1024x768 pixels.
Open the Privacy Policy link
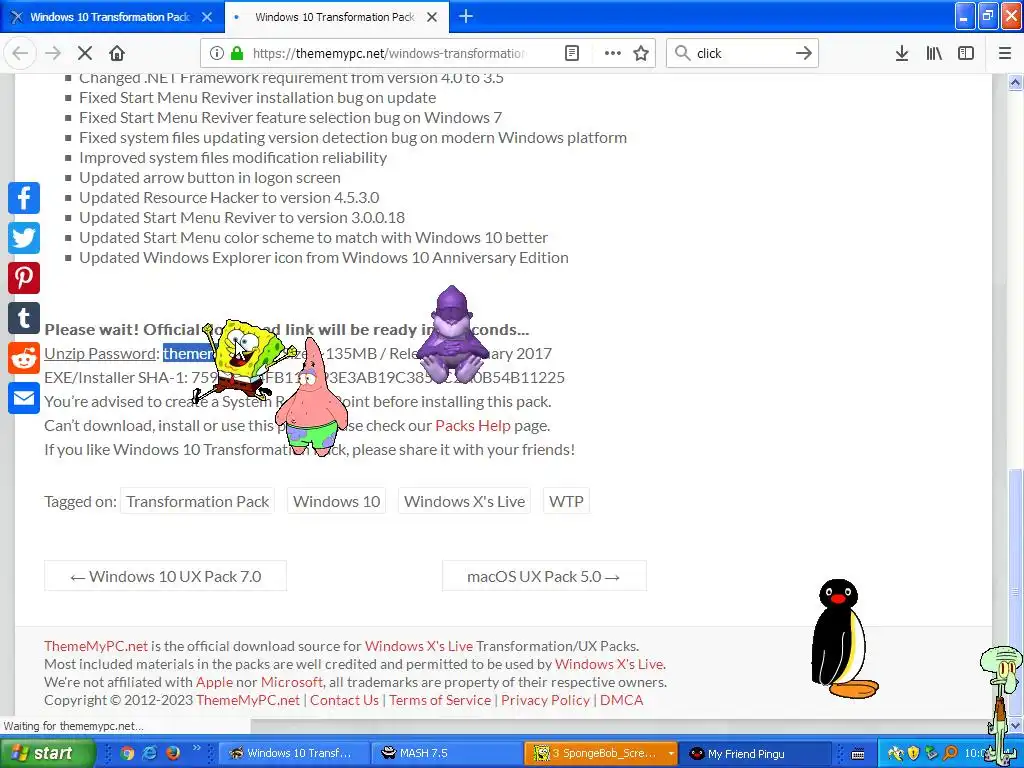coord(545,700)
